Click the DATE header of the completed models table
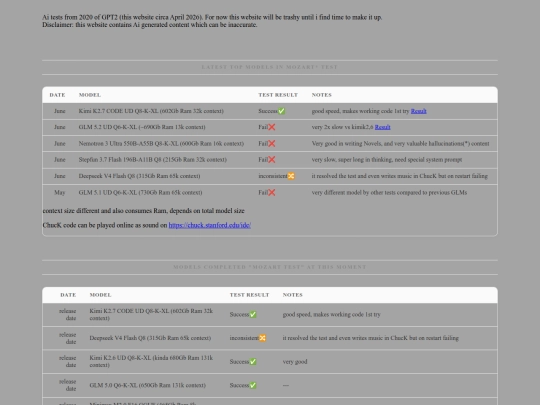 click(x=68, y=295)
